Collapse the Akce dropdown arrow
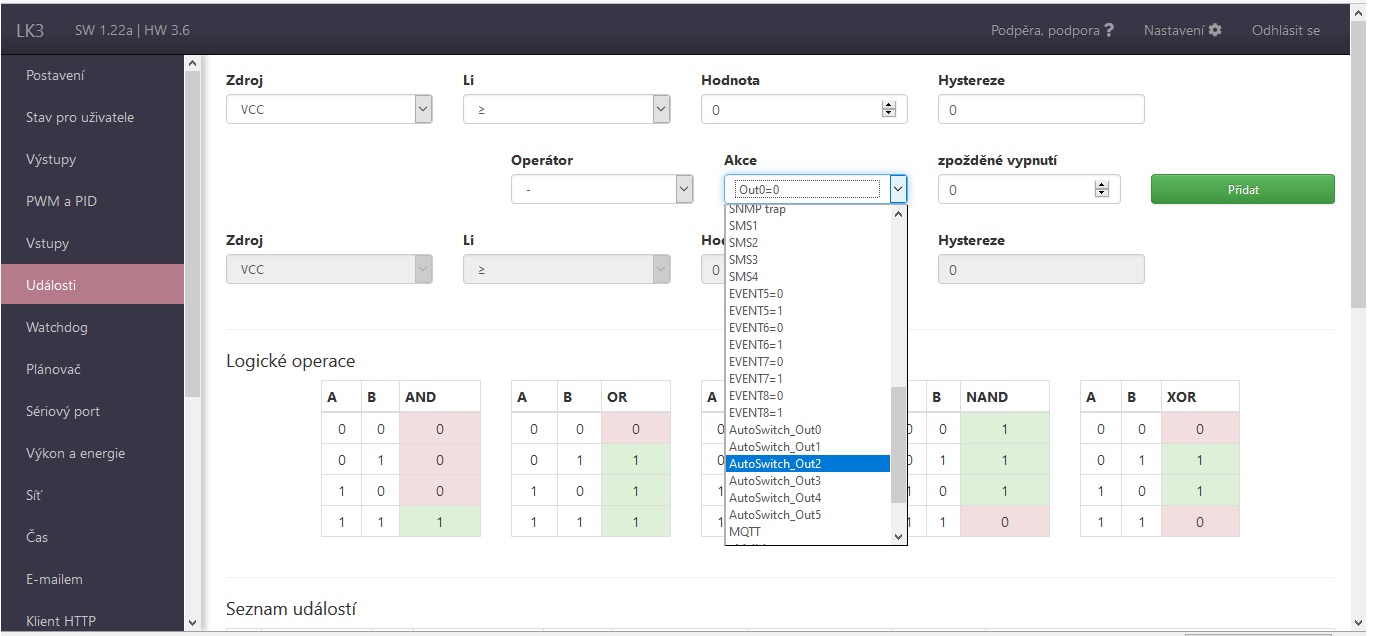Image resolution: width=1374 pixels, height=636 pixels. (x=897, y=189)
